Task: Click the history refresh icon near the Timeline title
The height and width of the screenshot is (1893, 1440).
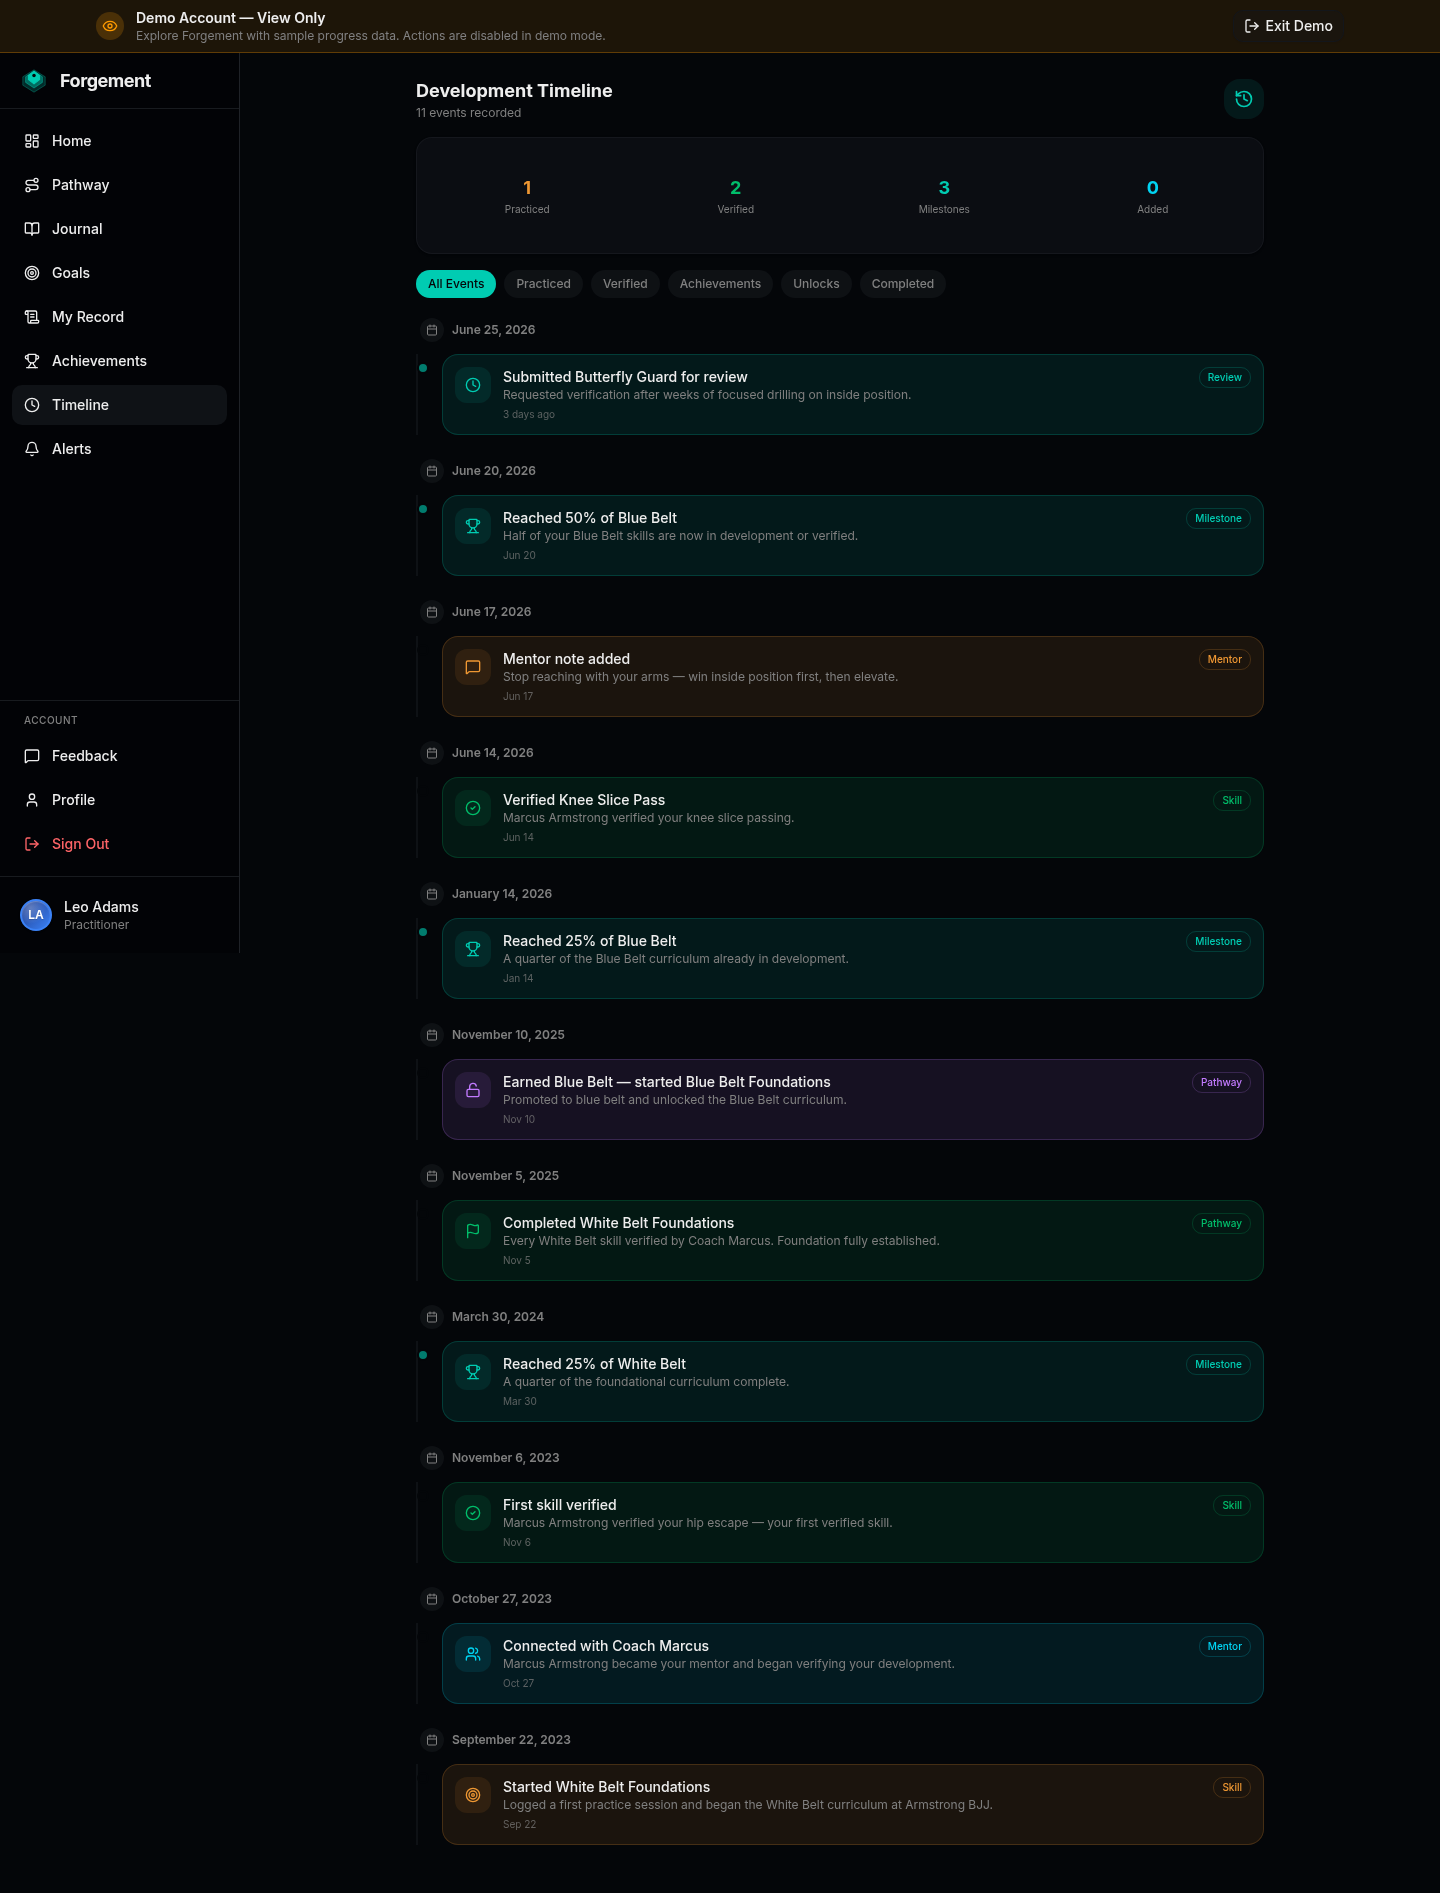Action: 1243,99
